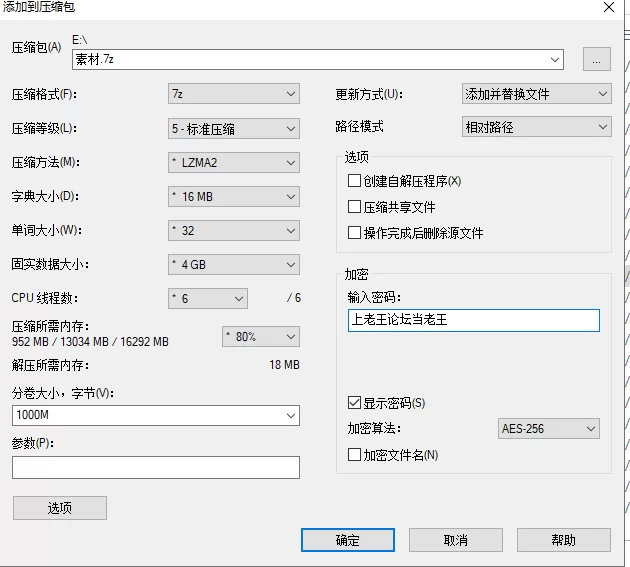630x567 pixels.
Task: Select the 加密算法 AES-256 dropdown
Action: pyautogui.click(x=548, y=429)
